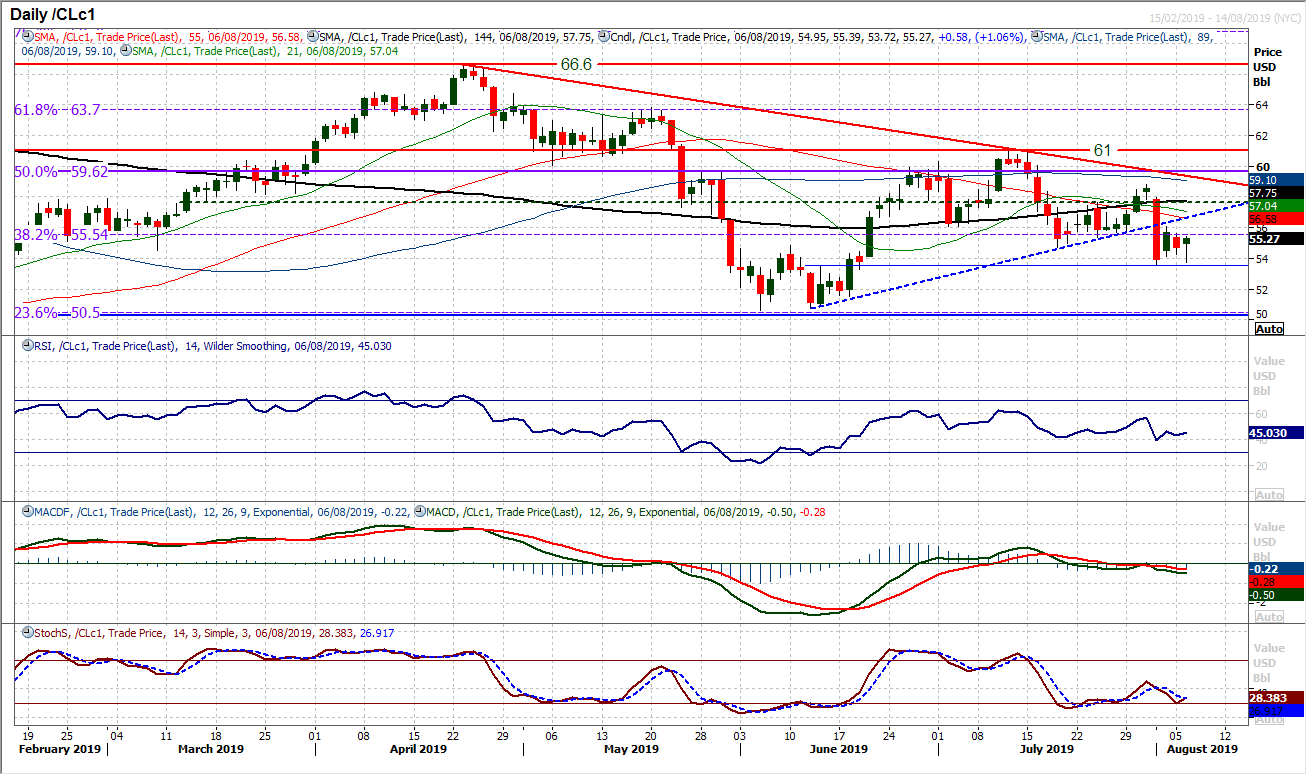Click the June 2019 time axis label
Image resolution: width=1307 pixels, height=775 pixels.
838,749
